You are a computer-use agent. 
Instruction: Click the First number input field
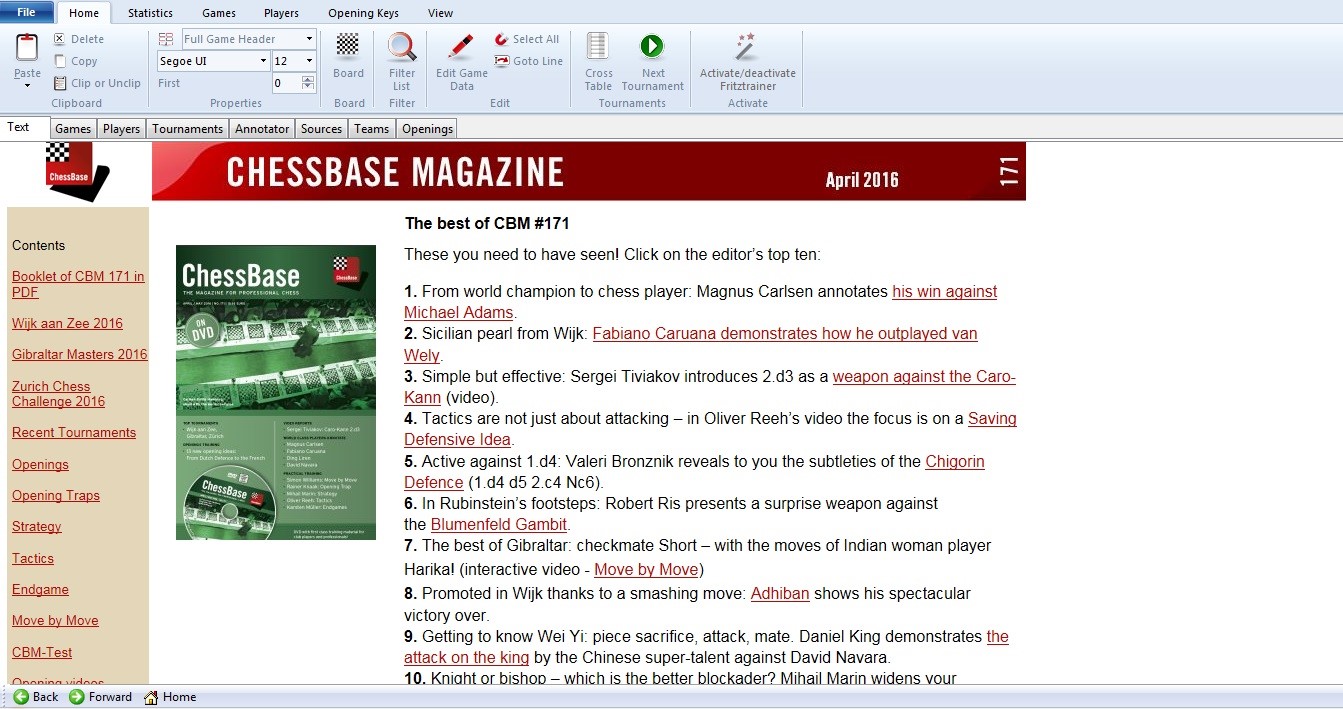click(286, 83)
